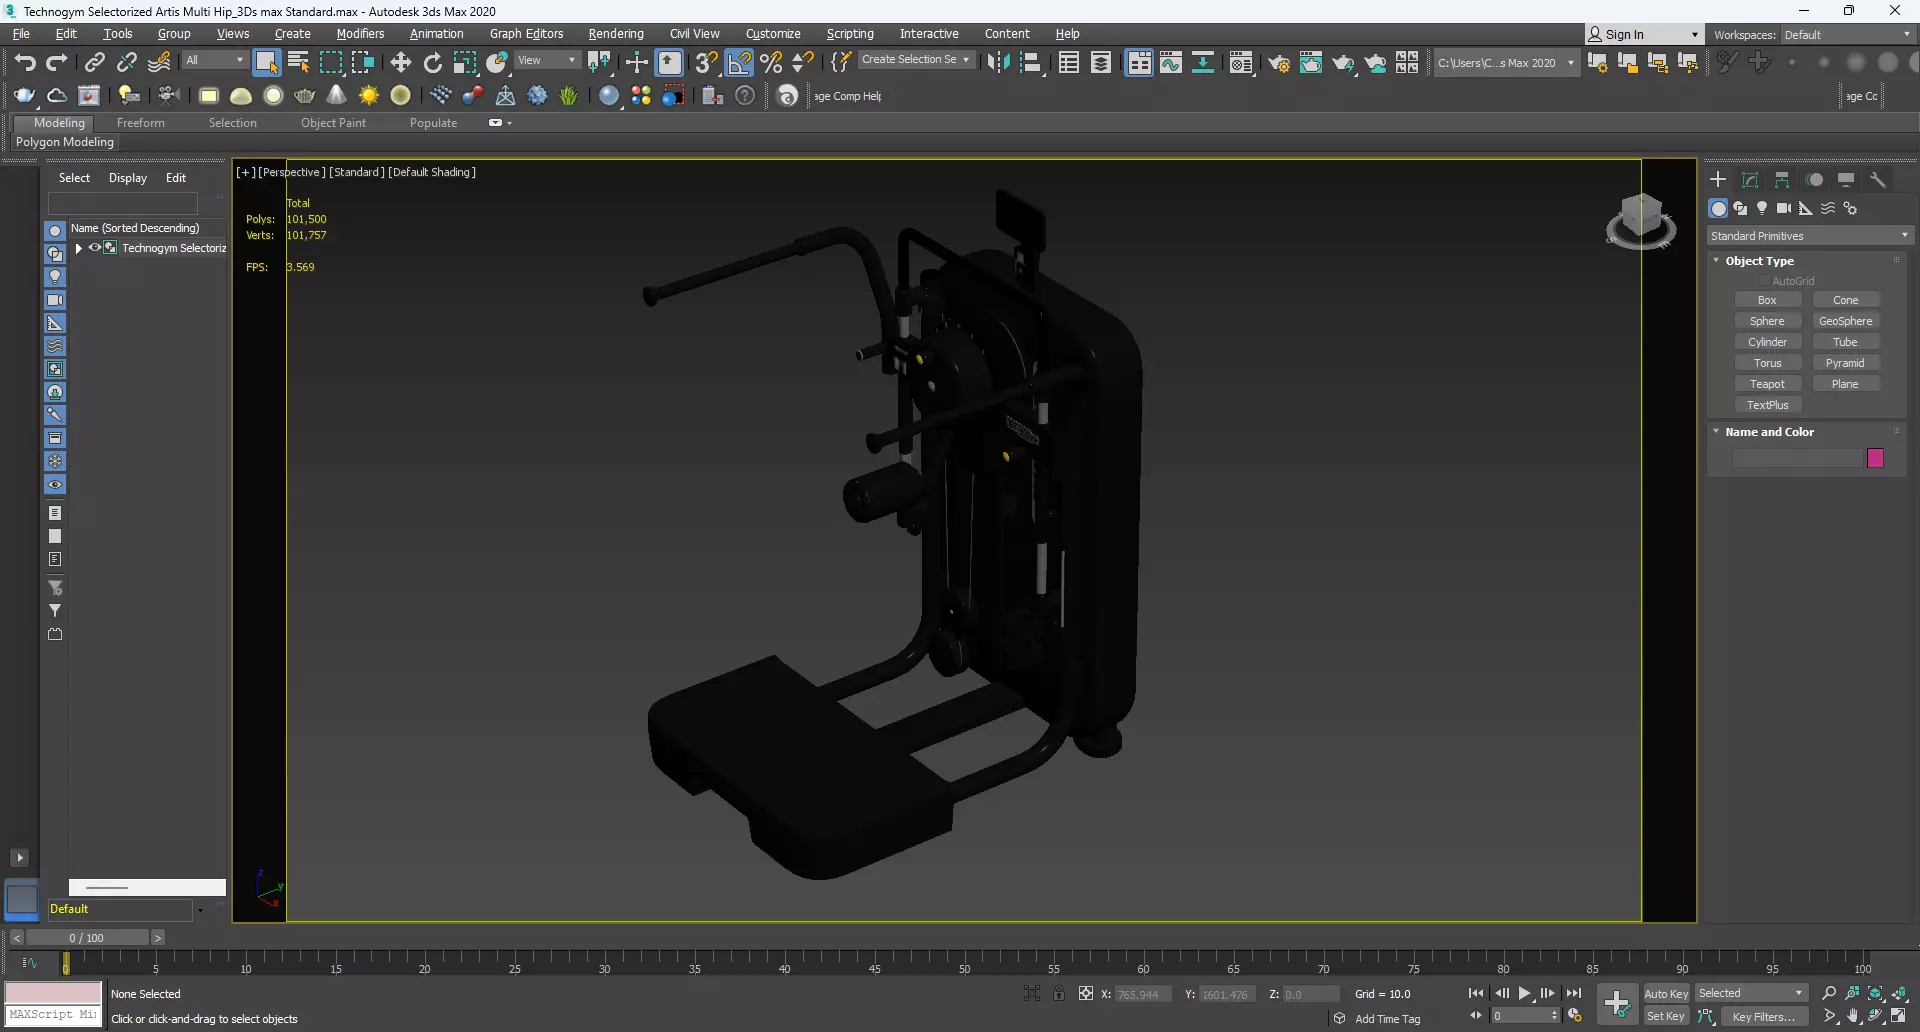Screen dimensions: 1920x1032
Task: Click the Mirror tool icon
Action: click(998, 62)
